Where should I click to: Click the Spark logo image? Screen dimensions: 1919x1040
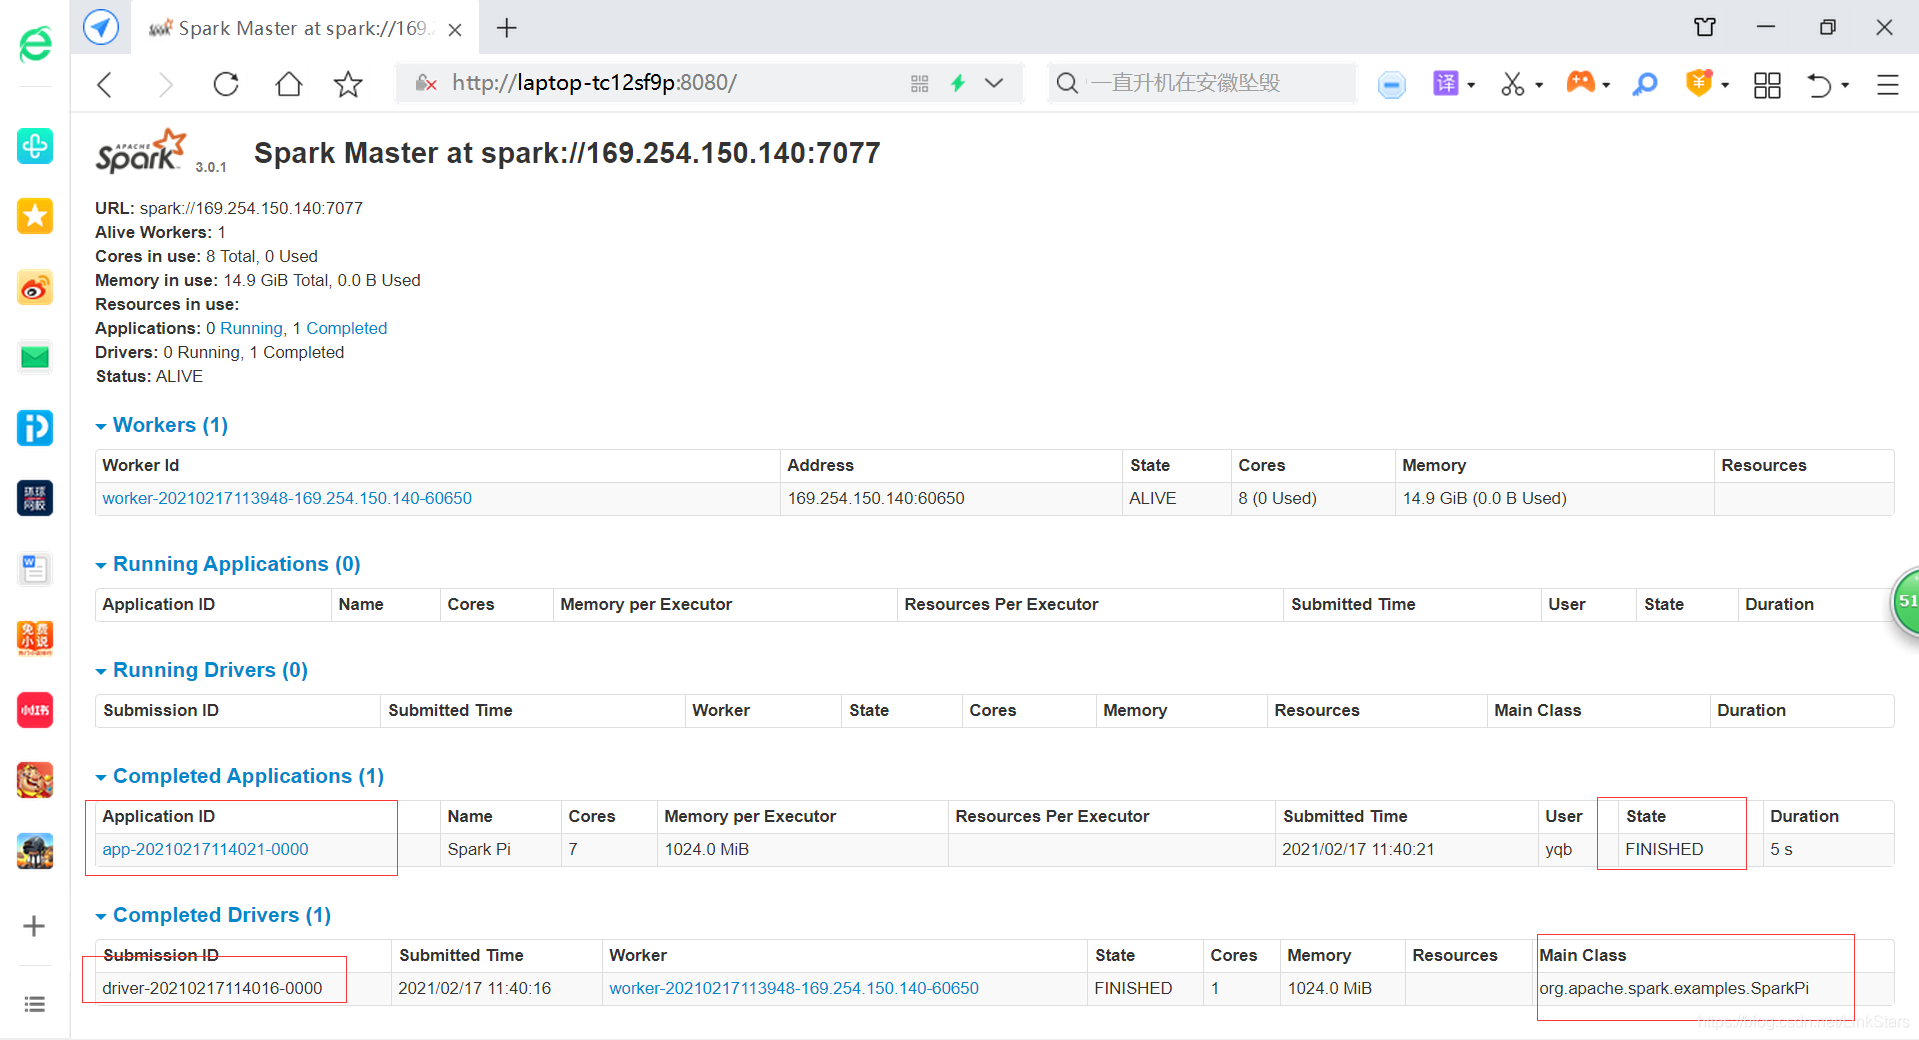(x=141, y=152)
